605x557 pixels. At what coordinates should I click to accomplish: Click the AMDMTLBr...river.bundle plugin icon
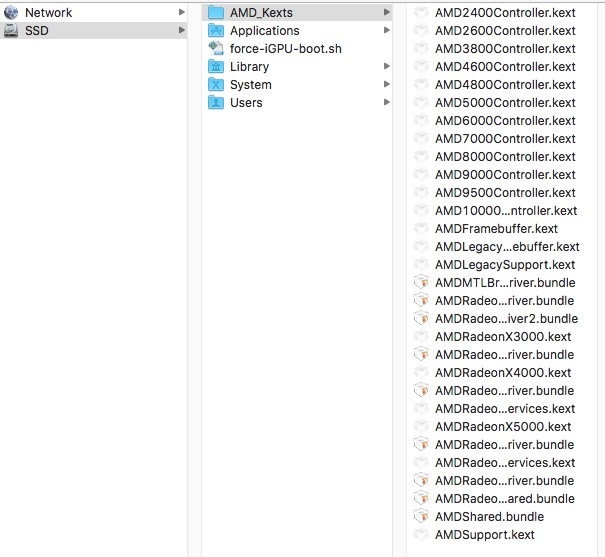pyautogui.click(x=421, y=283)
